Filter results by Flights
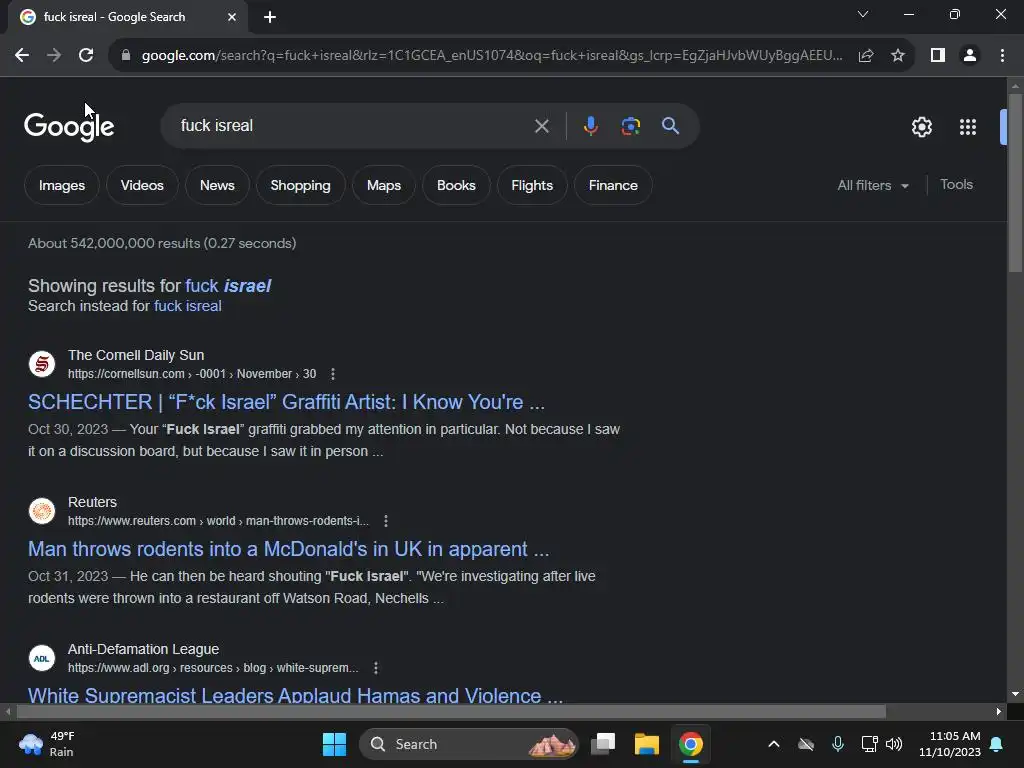 532,185
